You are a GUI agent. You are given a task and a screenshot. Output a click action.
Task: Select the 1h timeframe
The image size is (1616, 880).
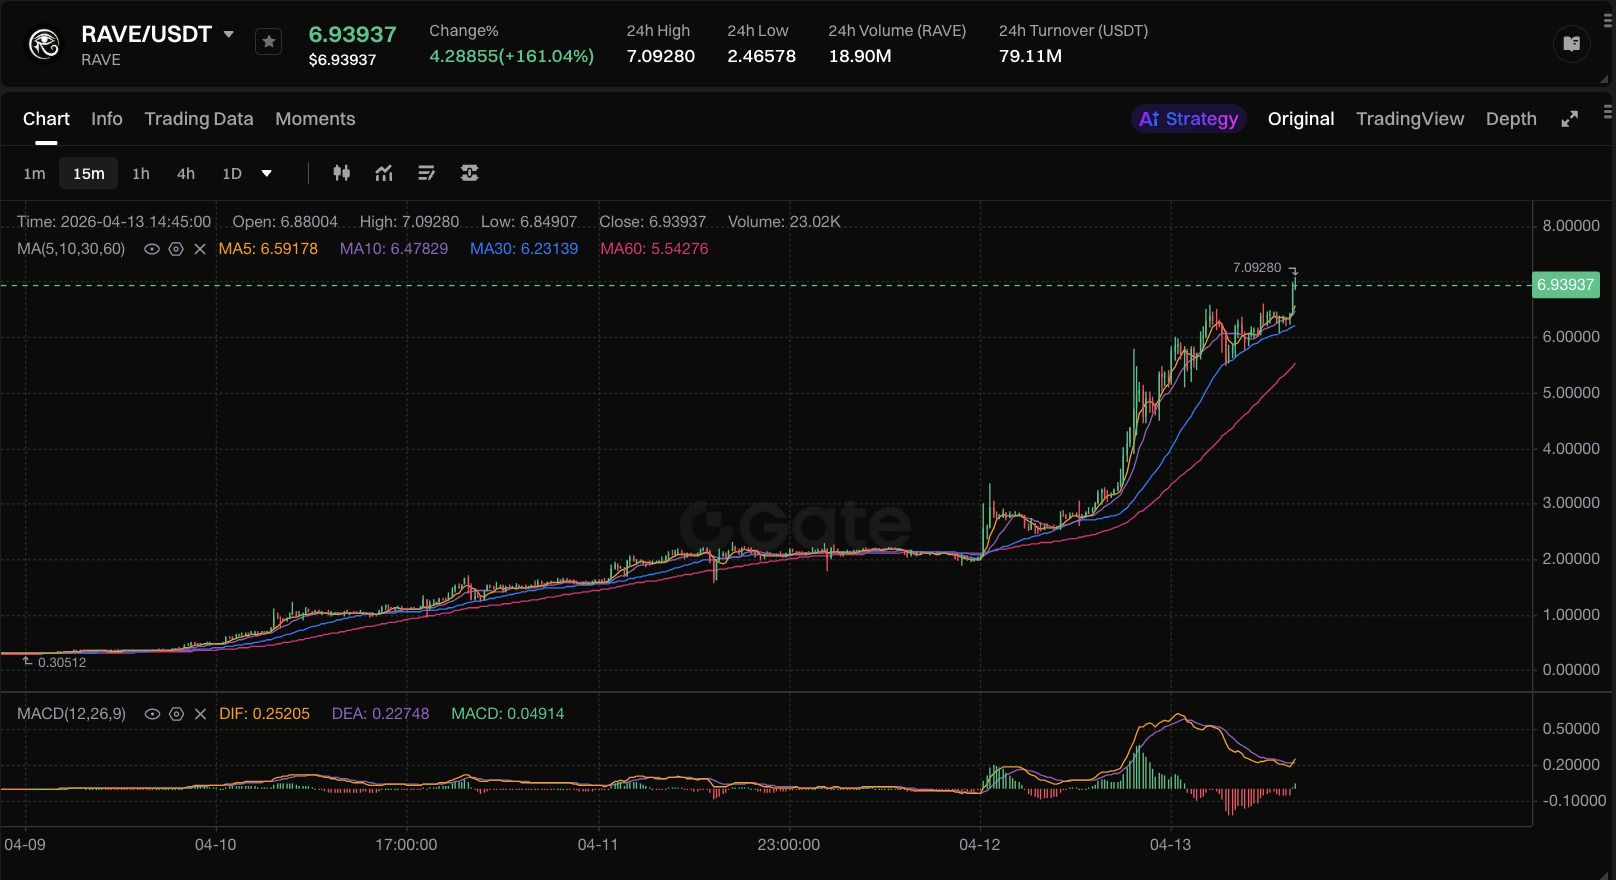(x=141, y=174)
